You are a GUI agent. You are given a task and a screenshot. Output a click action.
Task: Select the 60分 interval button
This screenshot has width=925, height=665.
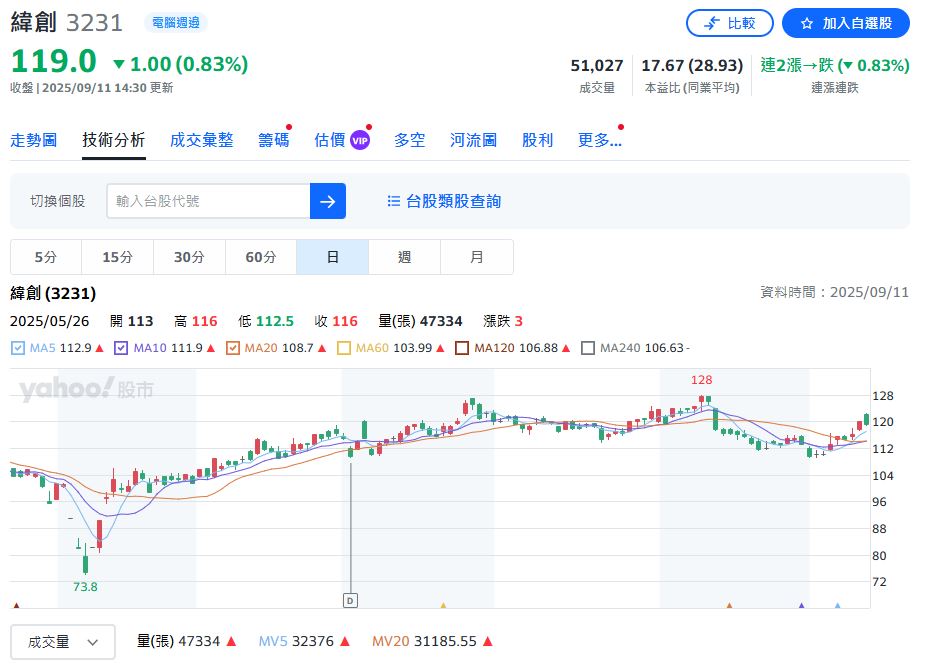tap(260, 257)
